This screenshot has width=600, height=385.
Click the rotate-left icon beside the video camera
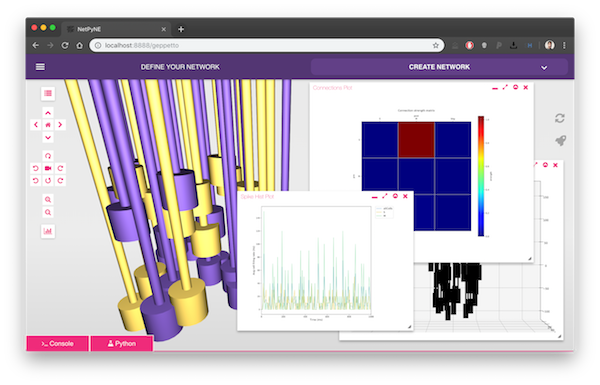click(36, 168)
